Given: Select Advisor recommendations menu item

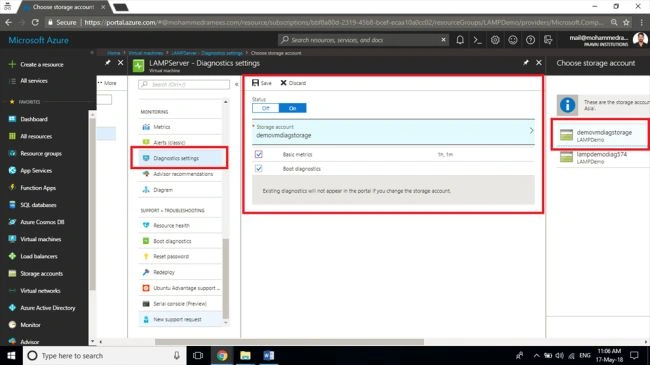Looking at the screenshot, I should (180, 174).
